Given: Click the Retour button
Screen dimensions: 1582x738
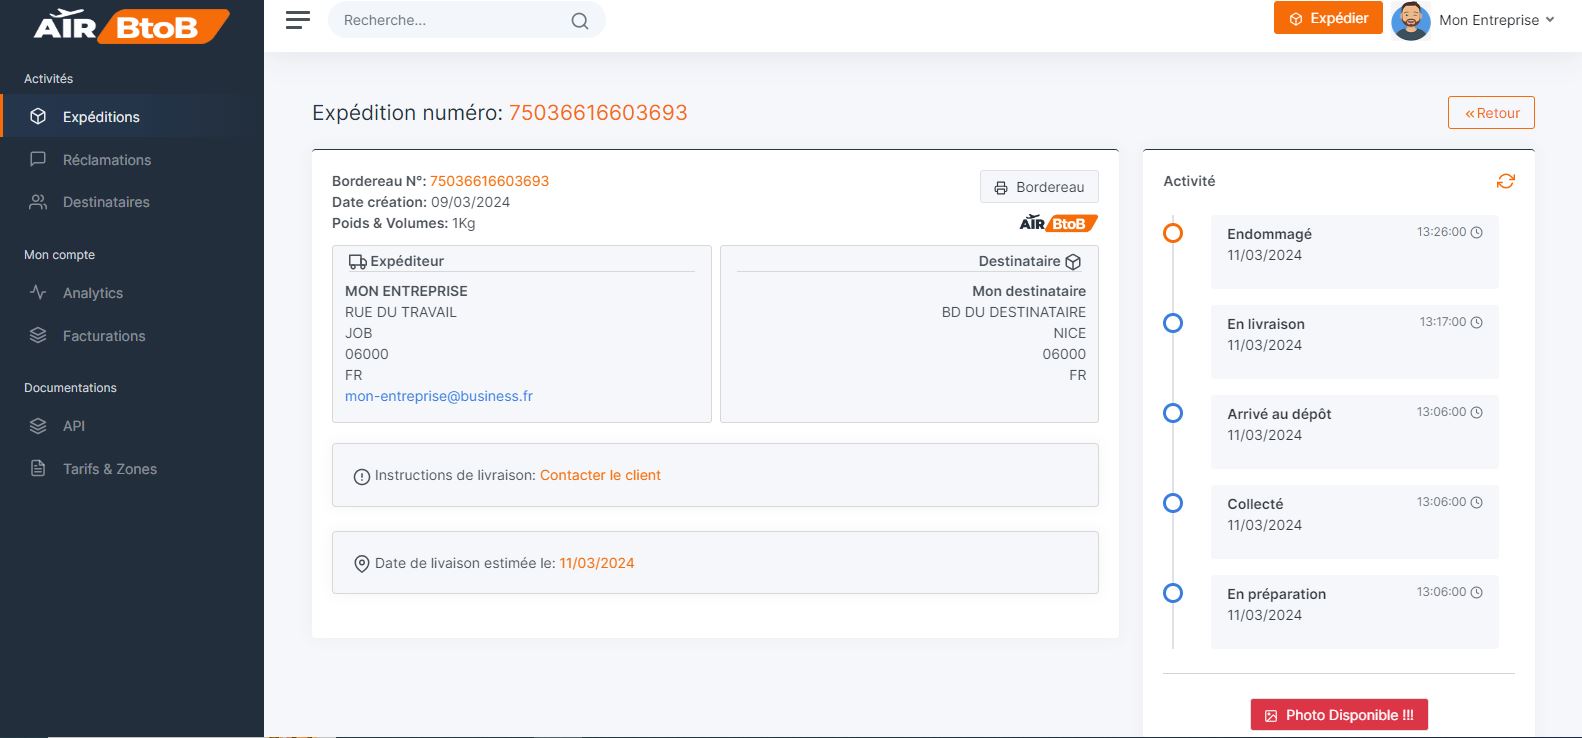Looking at the screenshot, I should tap(1491, 113).
